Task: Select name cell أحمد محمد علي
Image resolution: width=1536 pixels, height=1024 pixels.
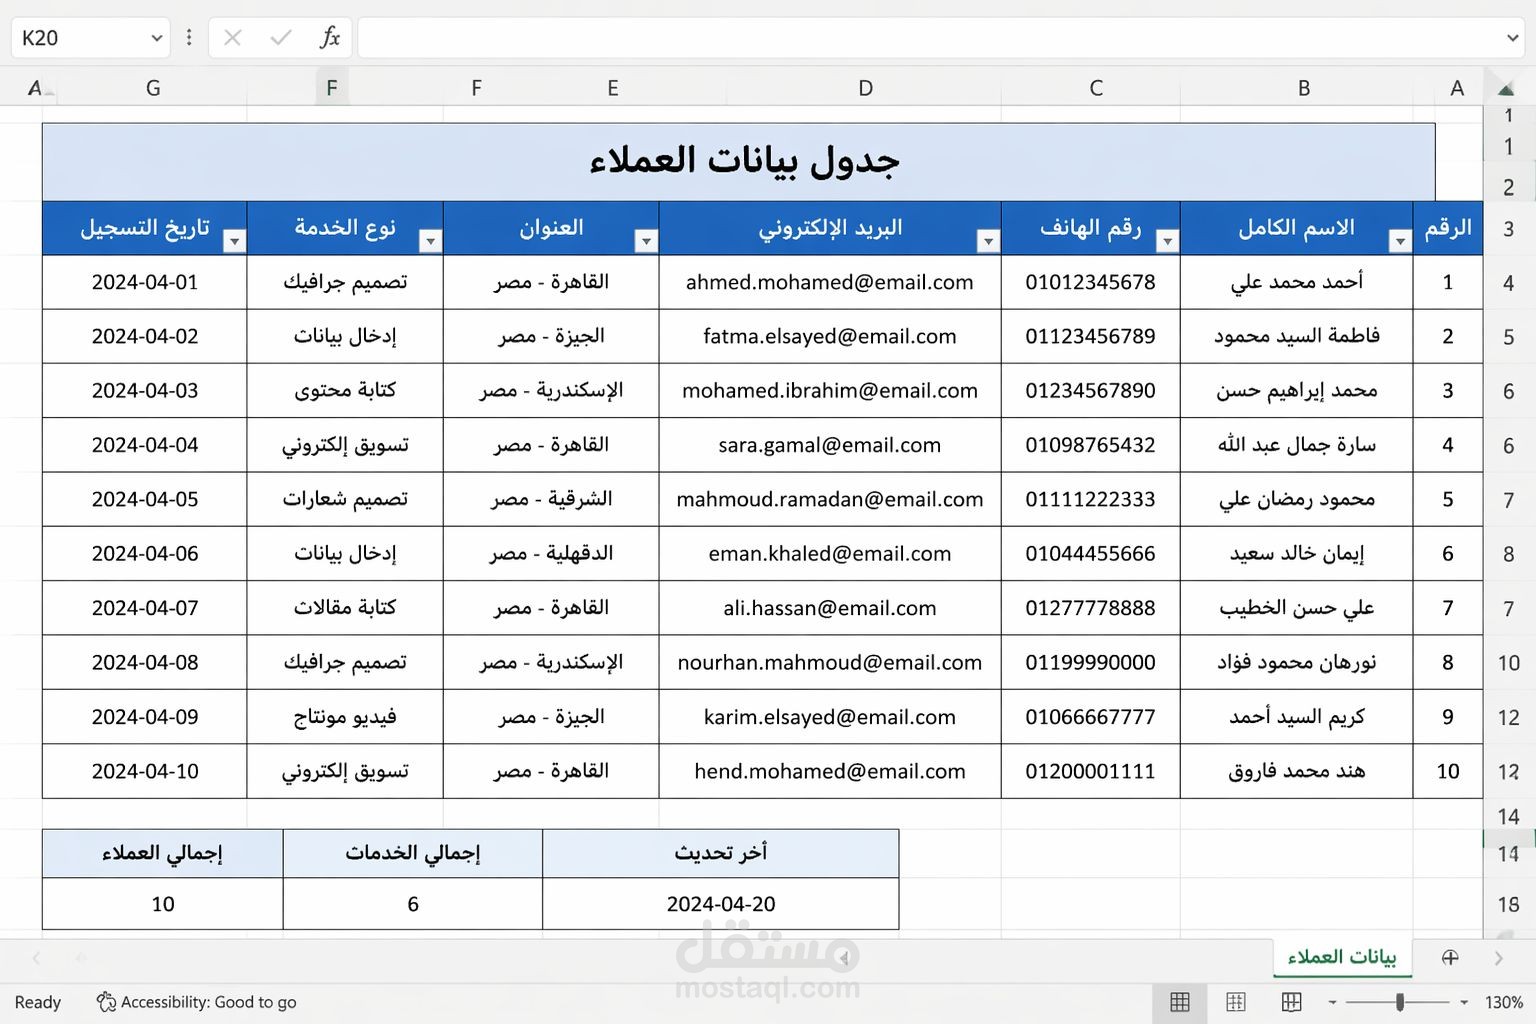Action: [x=1297, y=282]
